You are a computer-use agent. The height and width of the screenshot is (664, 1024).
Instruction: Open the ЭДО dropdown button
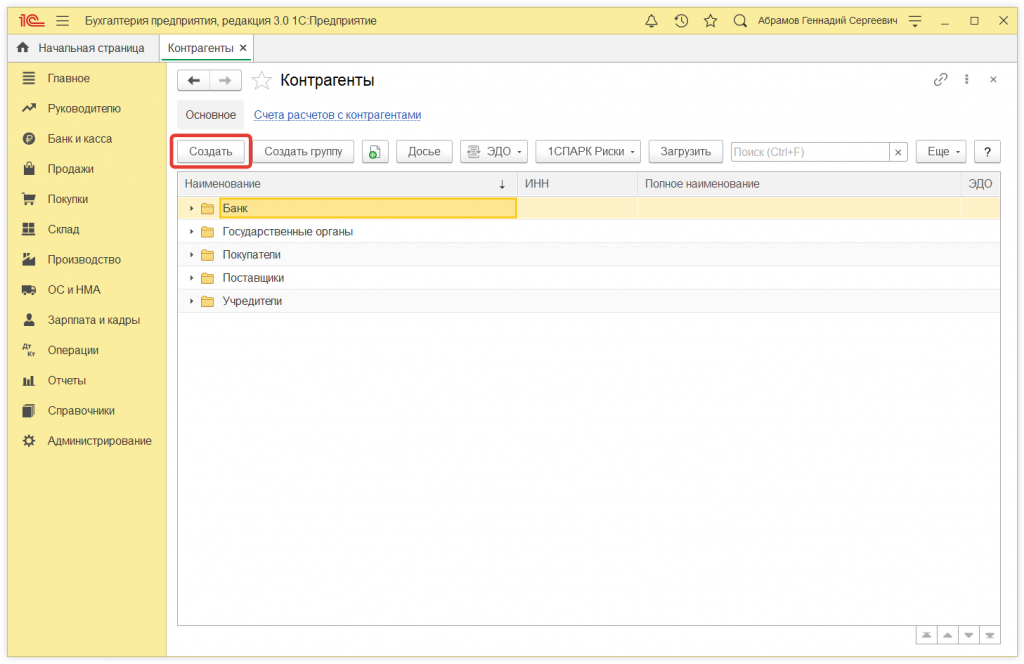point(493,152)
